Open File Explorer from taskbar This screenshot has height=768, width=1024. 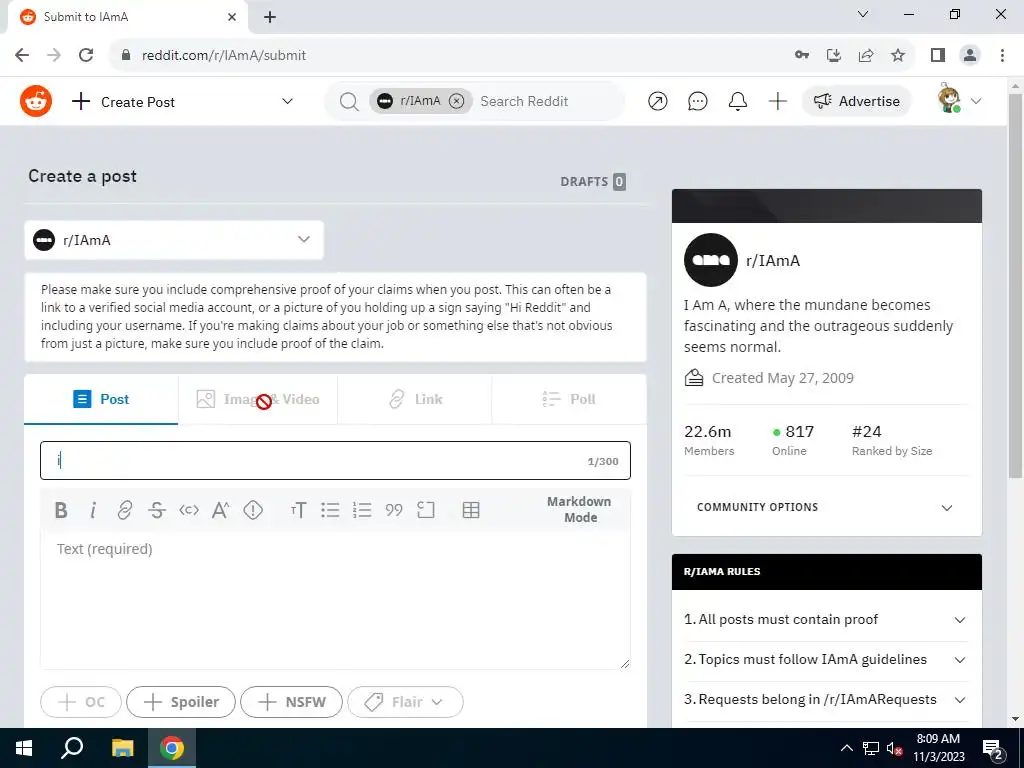tap(123, 748)
